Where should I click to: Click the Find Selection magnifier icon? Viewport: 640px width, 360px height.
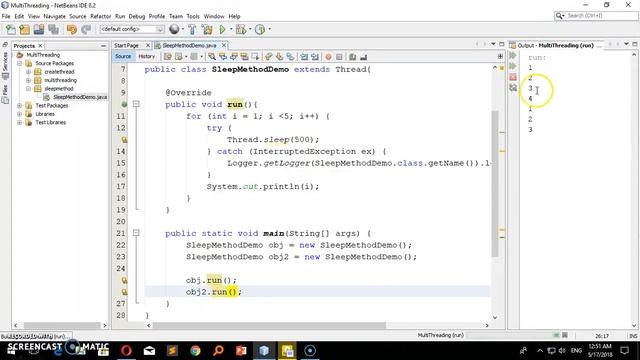(212, 57)
